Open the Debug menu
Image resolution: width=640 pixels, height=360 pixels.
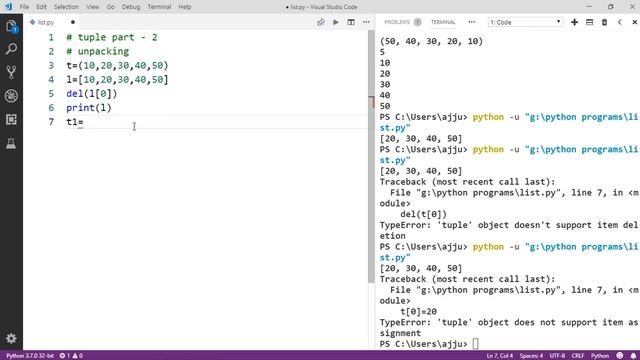[131, 7]
